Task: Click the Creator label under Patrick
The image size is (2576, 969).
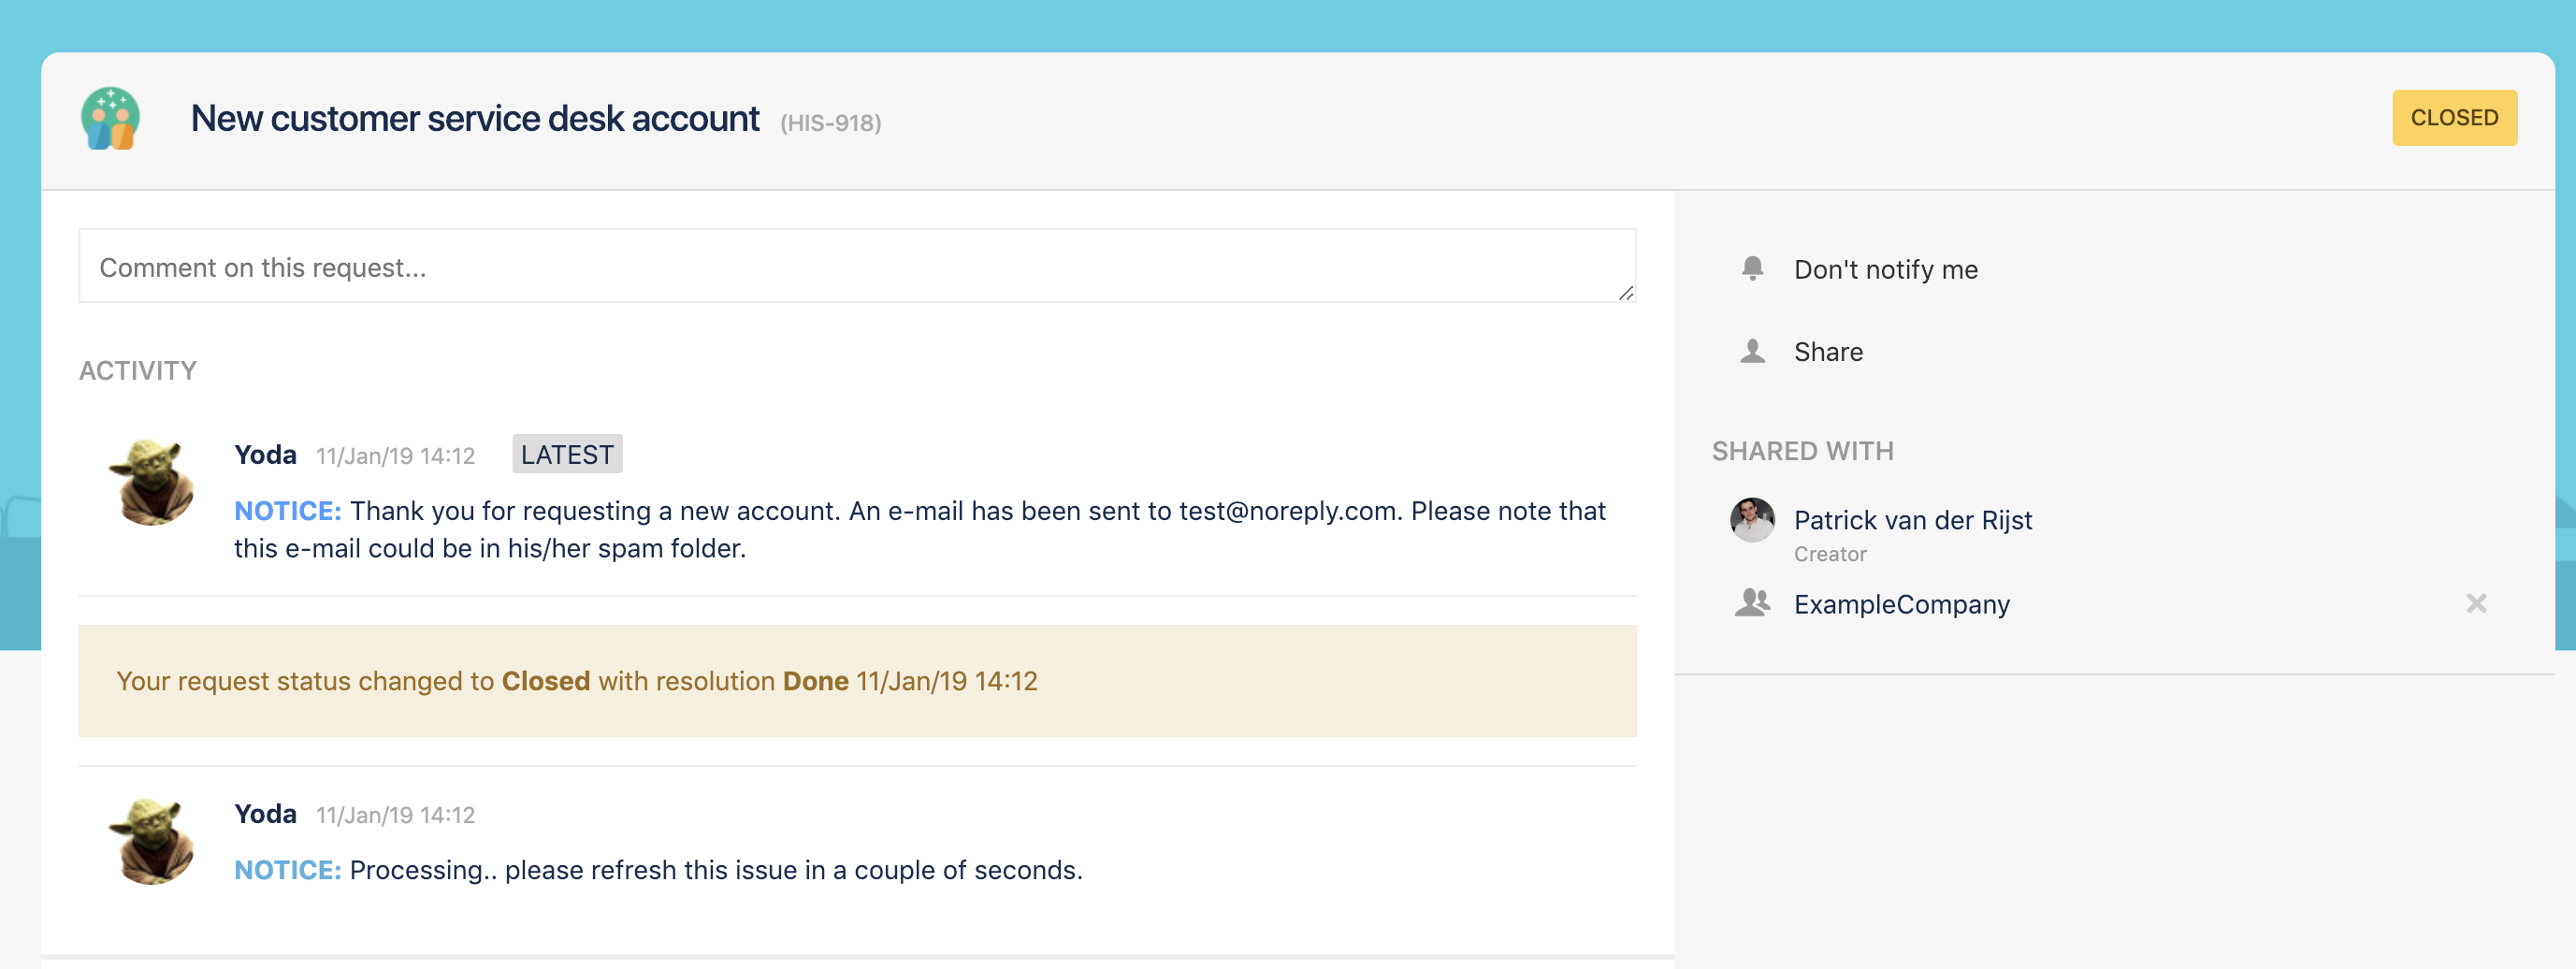Action: (1829, 554)
